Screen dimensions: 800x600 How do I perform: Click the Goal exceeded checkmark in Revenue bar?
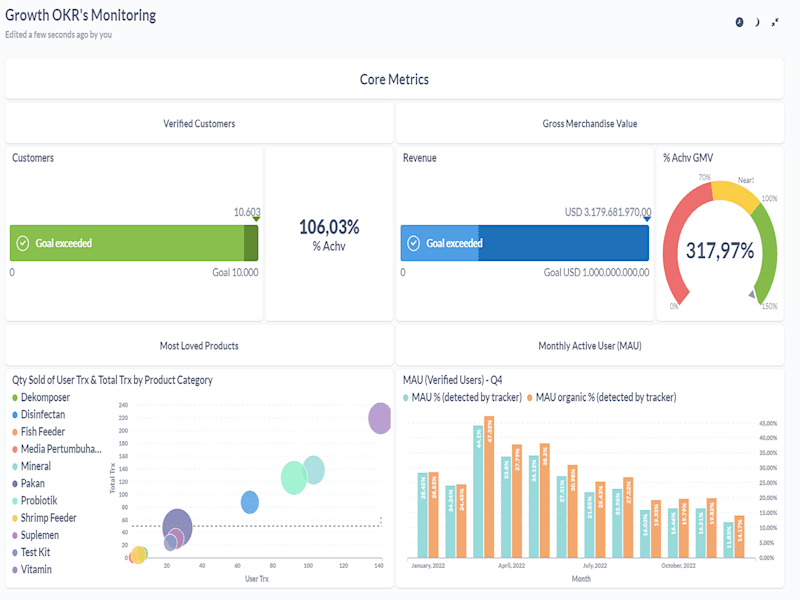coord(414,243)
